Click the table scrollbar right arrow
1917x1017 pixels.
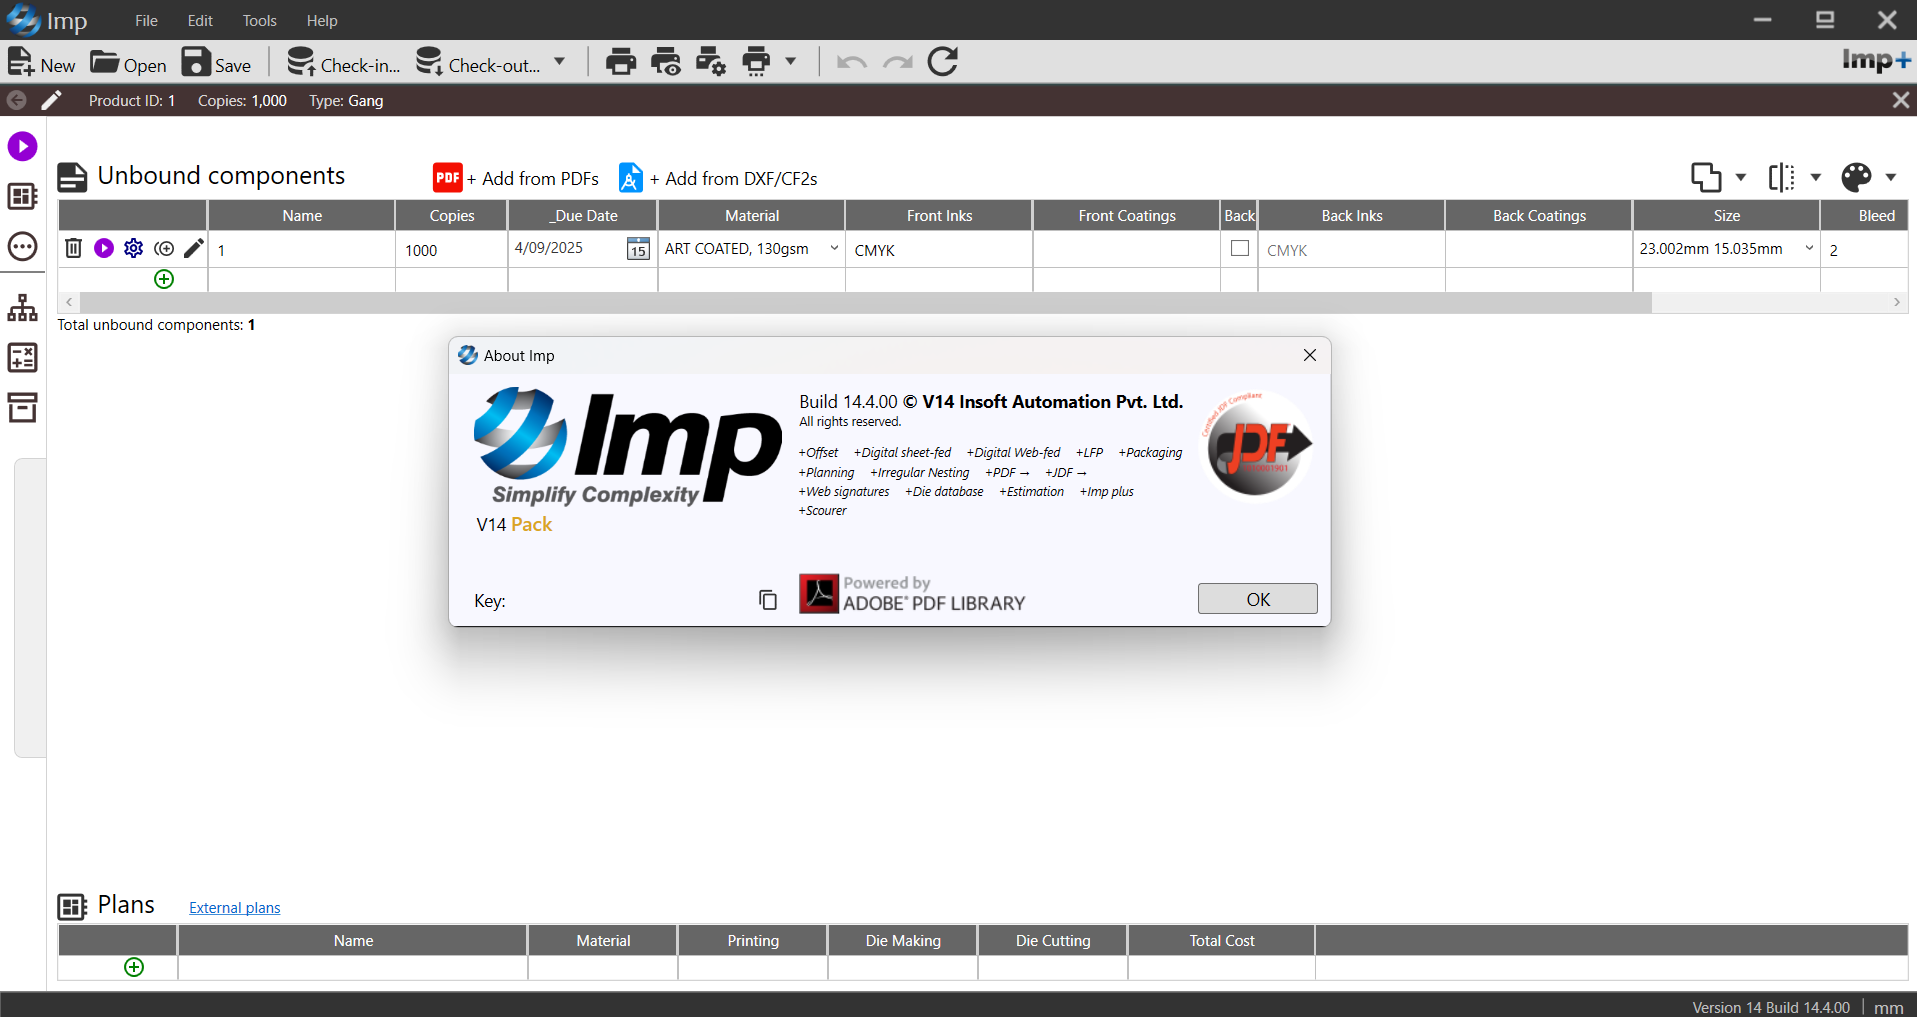1897,302
